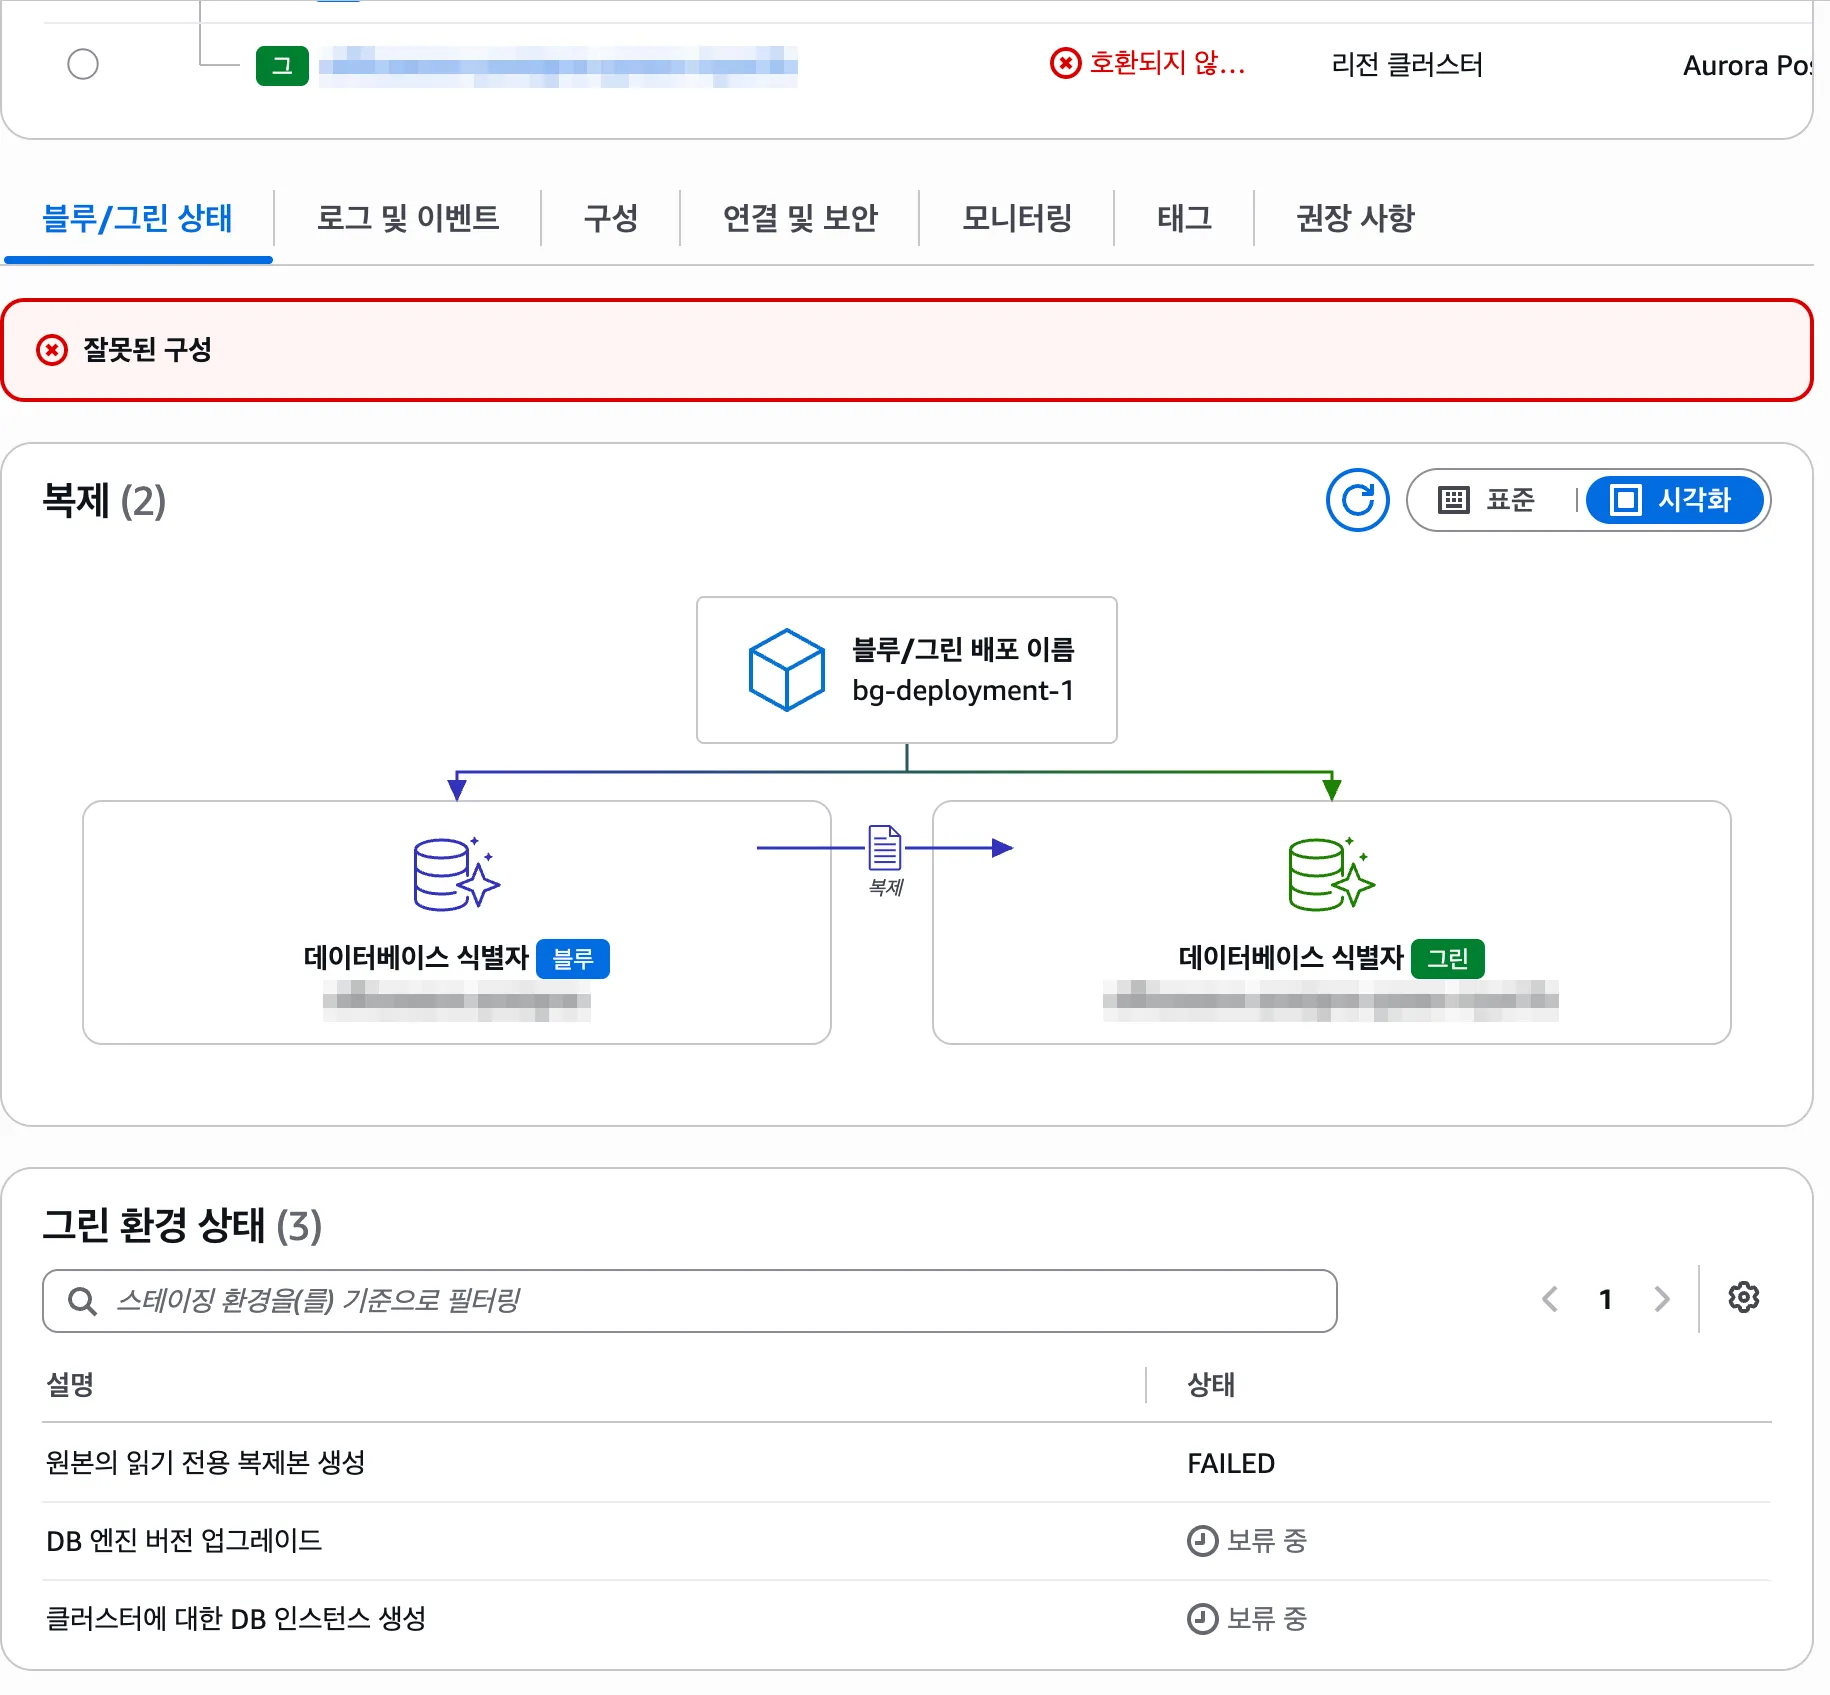Switch to the 태그 tab
This screenshot has height=1695, width=1830.
tap(1184, 218)
